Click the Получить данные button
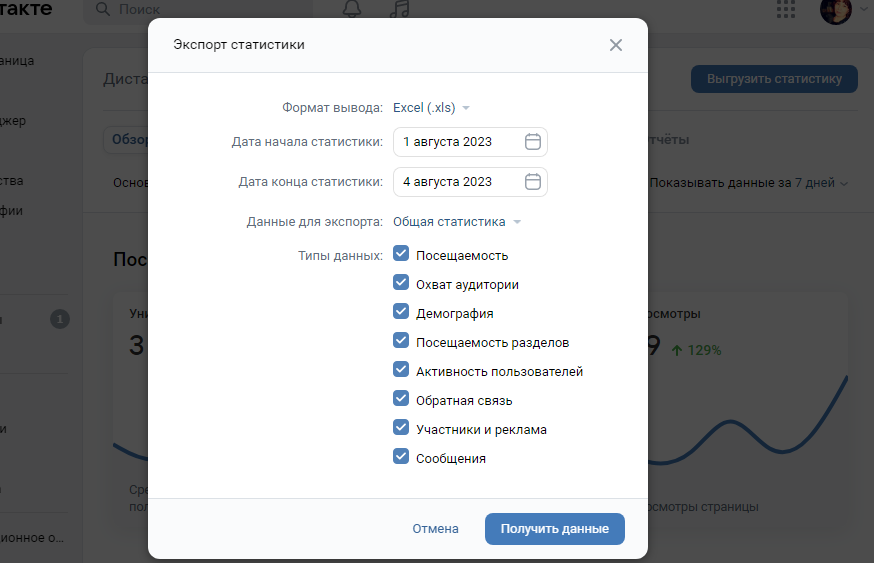 point(555,529)
